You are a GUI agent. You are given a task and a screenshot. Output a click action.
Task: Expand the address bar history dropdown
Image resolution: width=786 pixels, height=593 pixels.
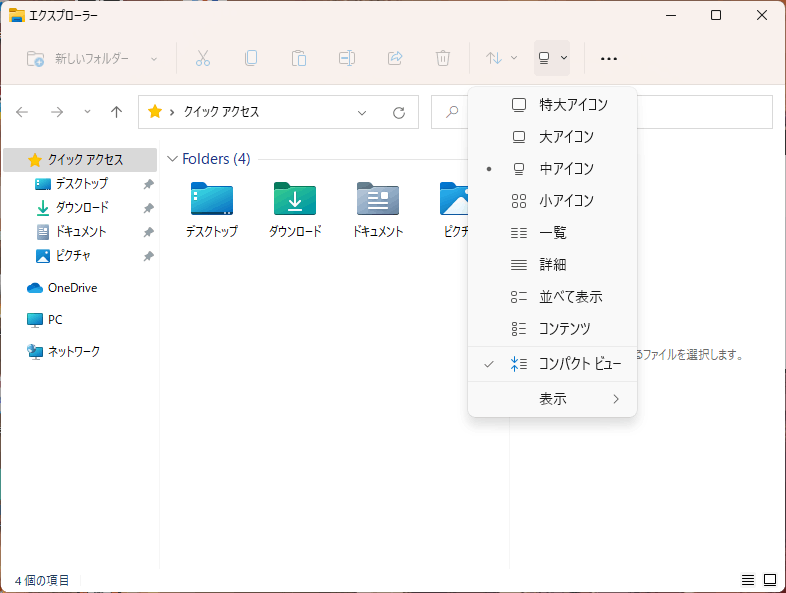[x=362, y=113]
